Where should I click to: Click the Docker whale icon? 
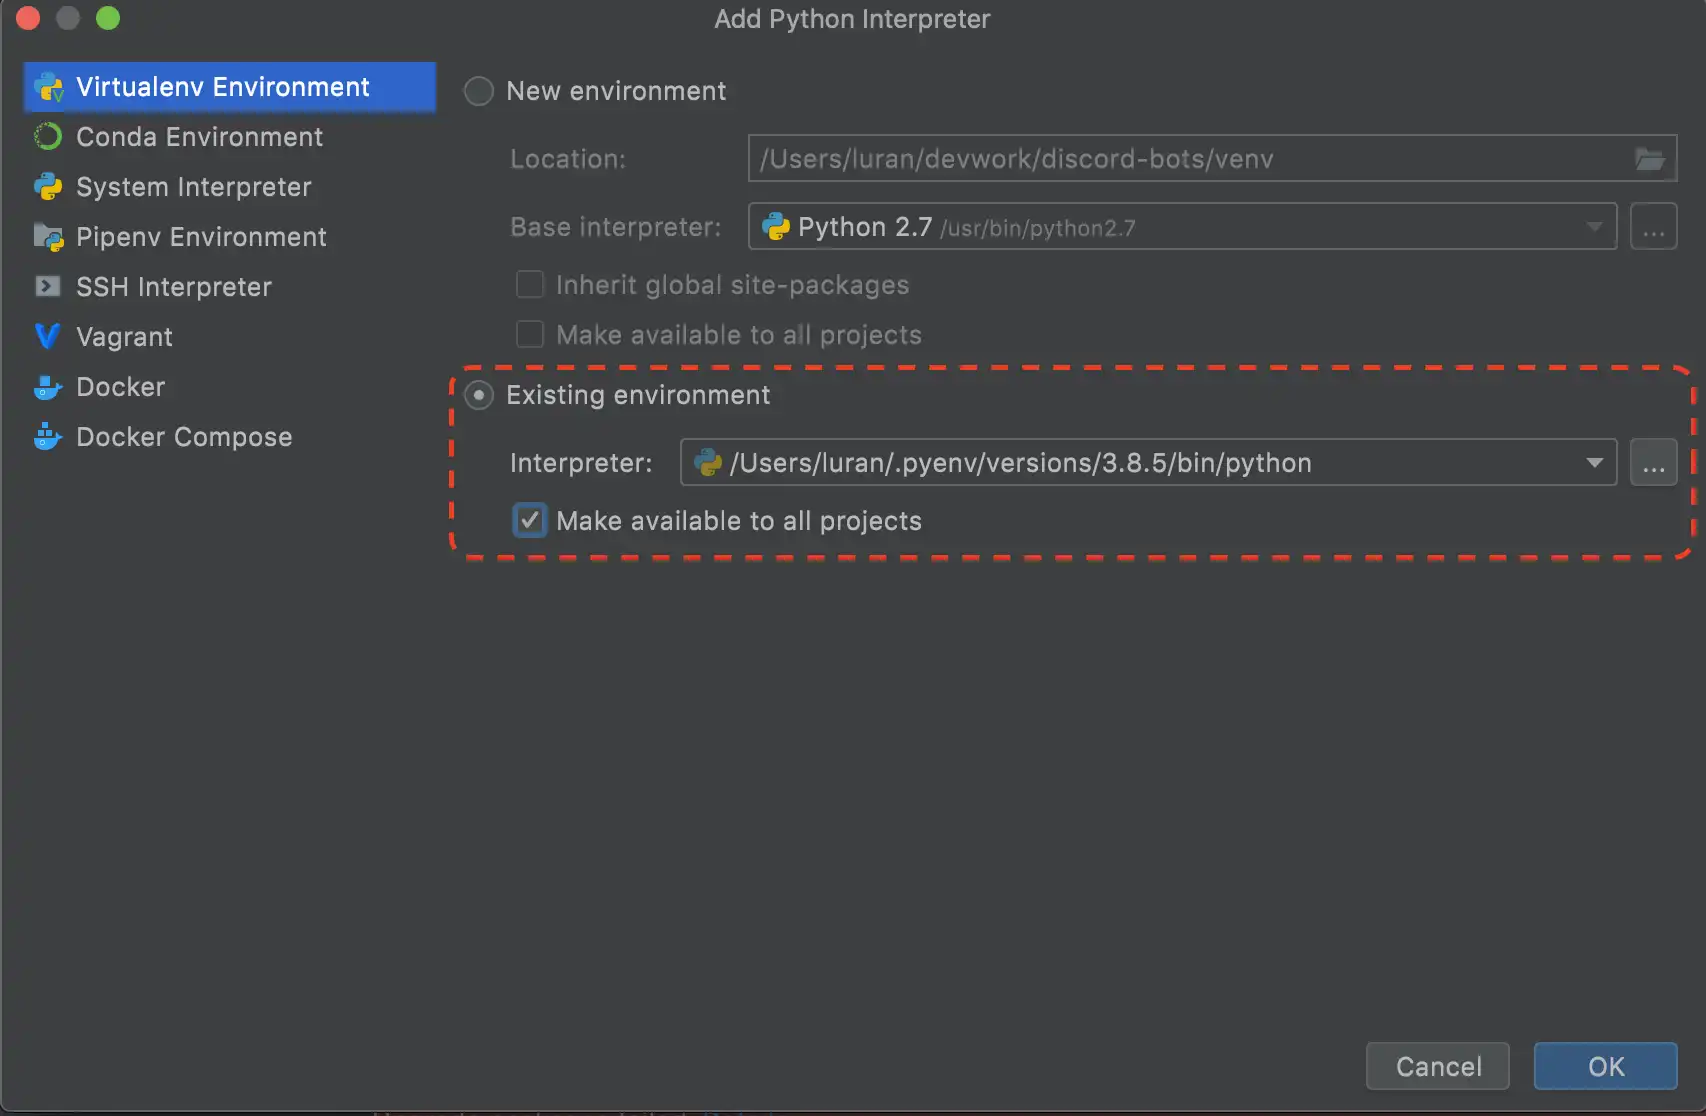point(47,387)
